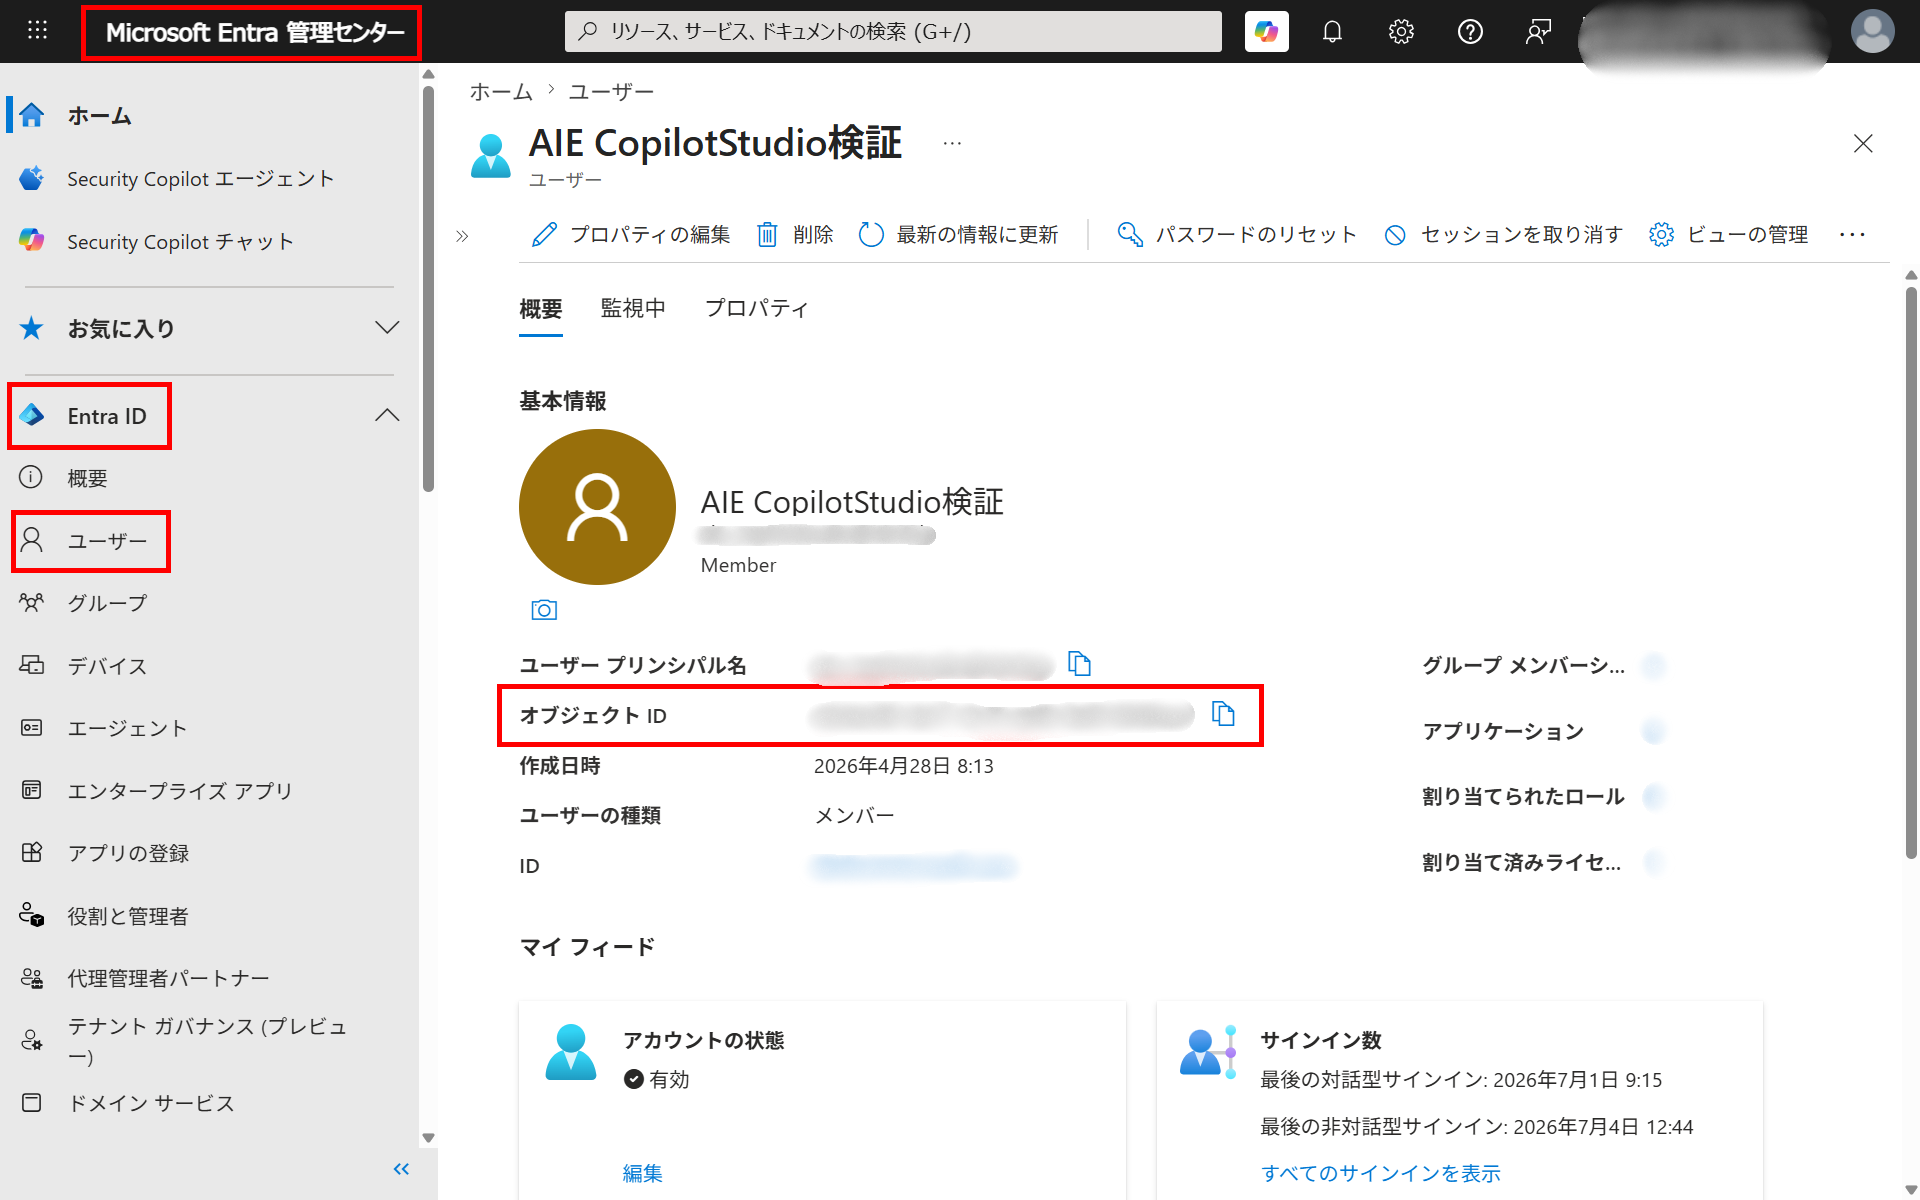Click 割り当てられたロール count
1920x1200 pixels.
tap(1655, 797)
